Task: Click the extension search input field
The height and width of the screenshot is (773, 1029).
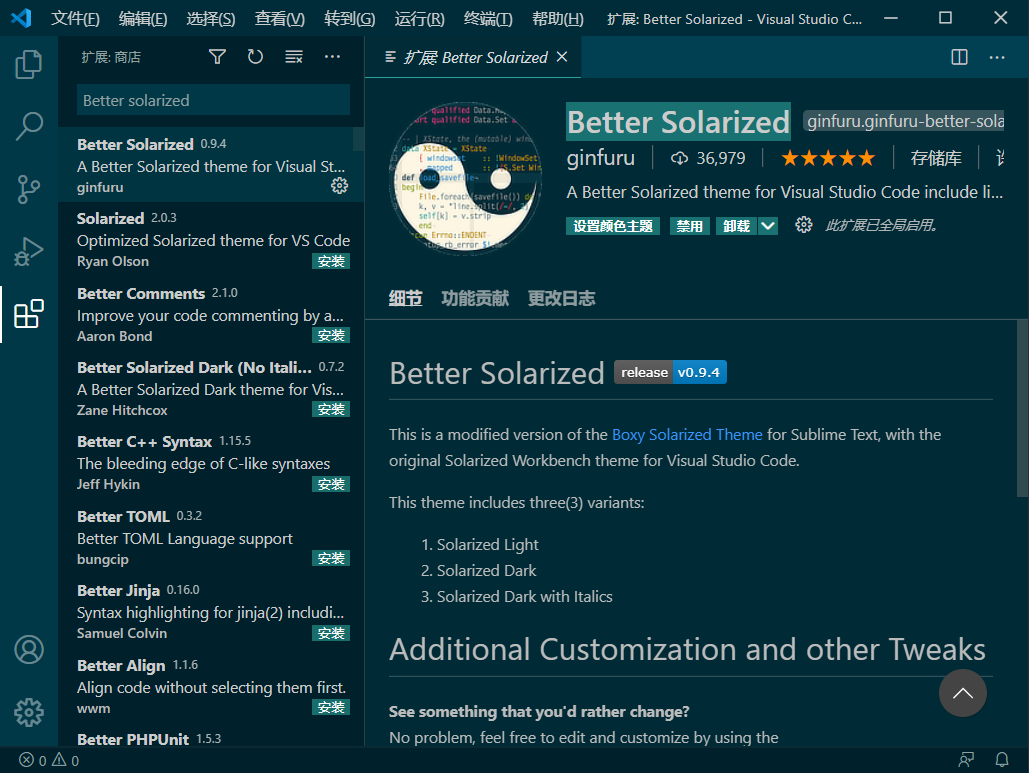Action: pos(213,100)
